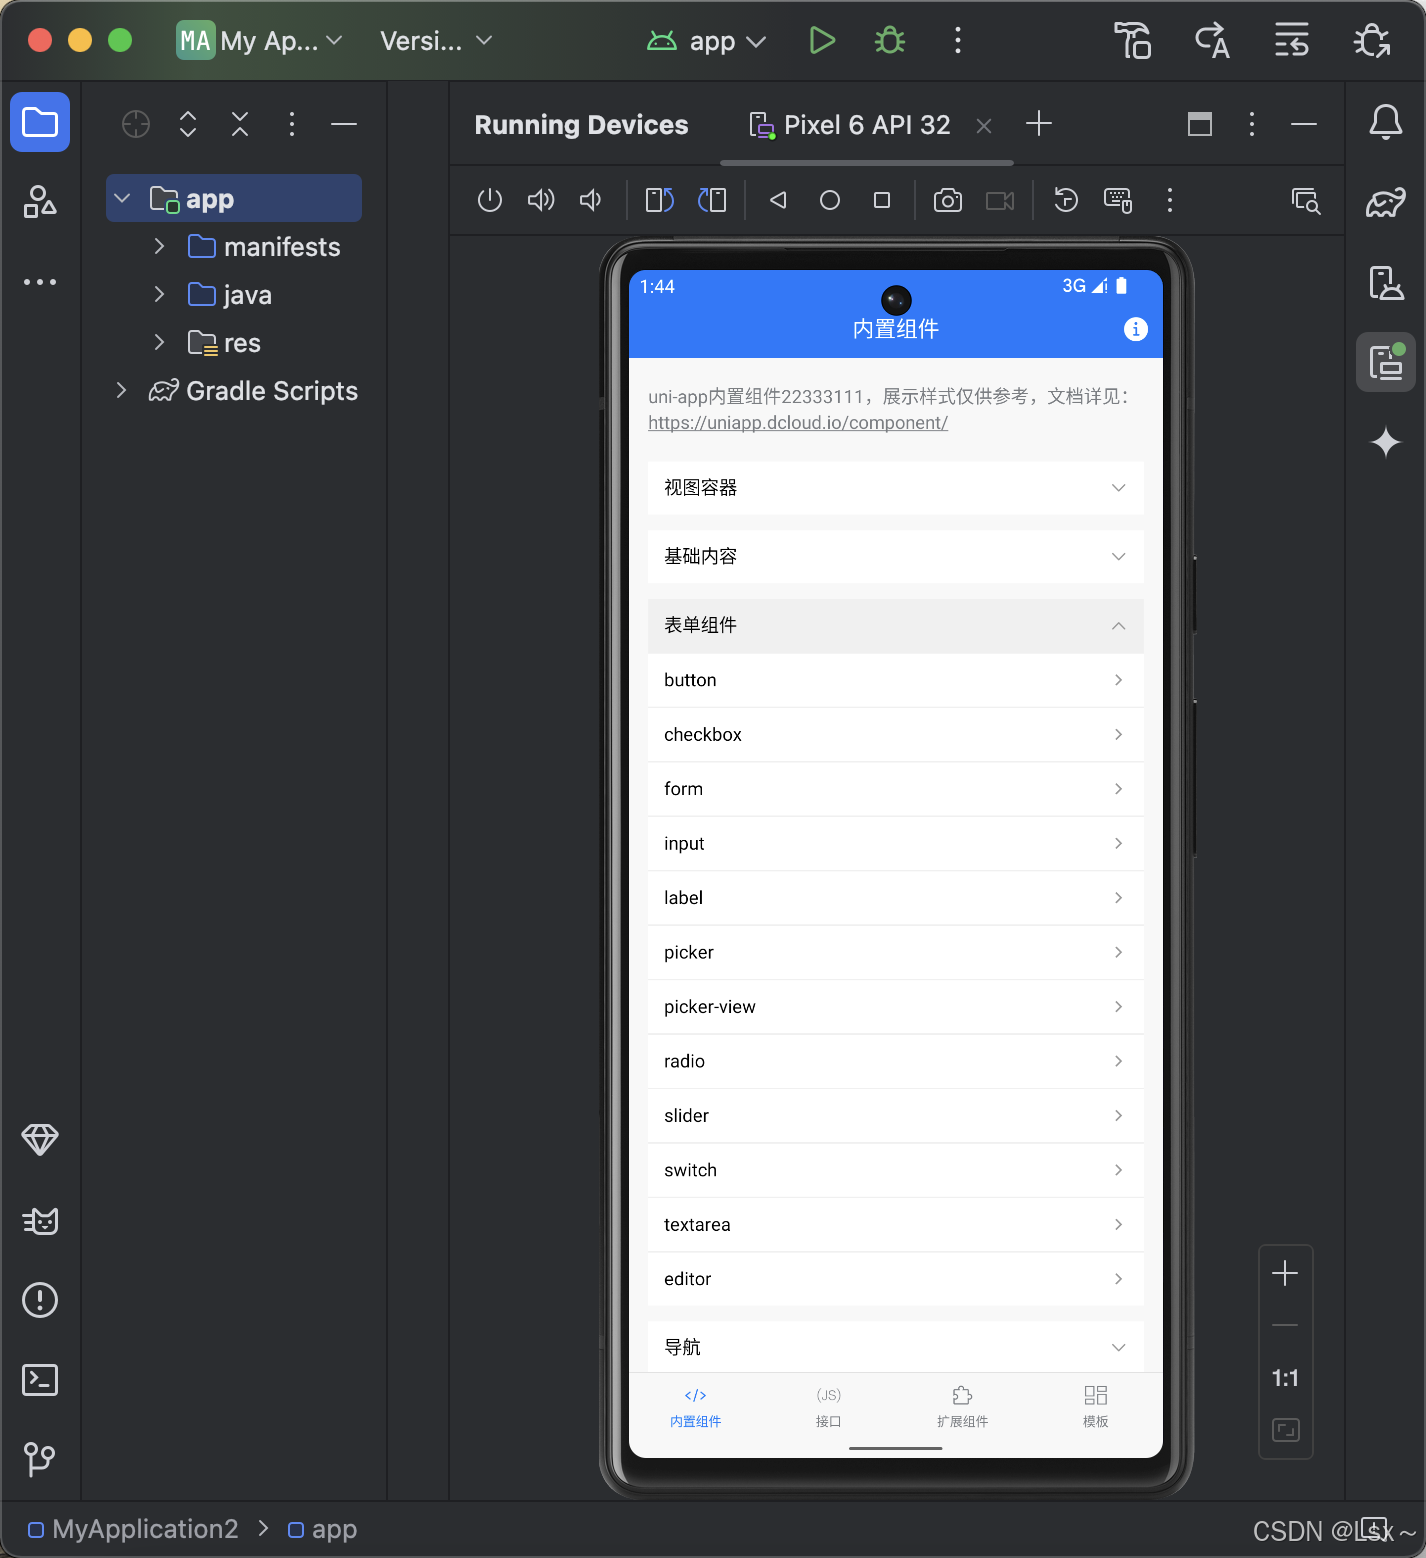Click the Debug app bug icon
The width and height of the screenshot is (1426, 1558).
tap(889, 41)
